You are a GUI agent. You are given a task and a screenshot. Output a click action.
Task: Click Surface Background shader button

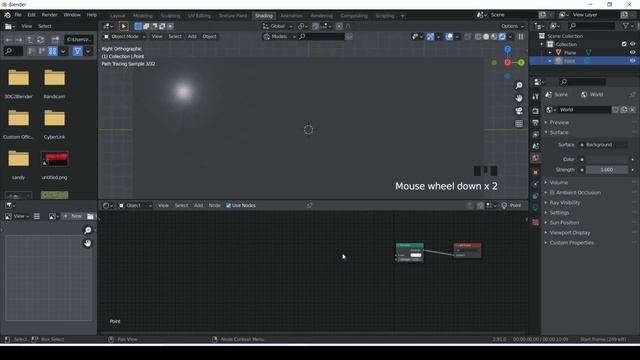[603, 145]
